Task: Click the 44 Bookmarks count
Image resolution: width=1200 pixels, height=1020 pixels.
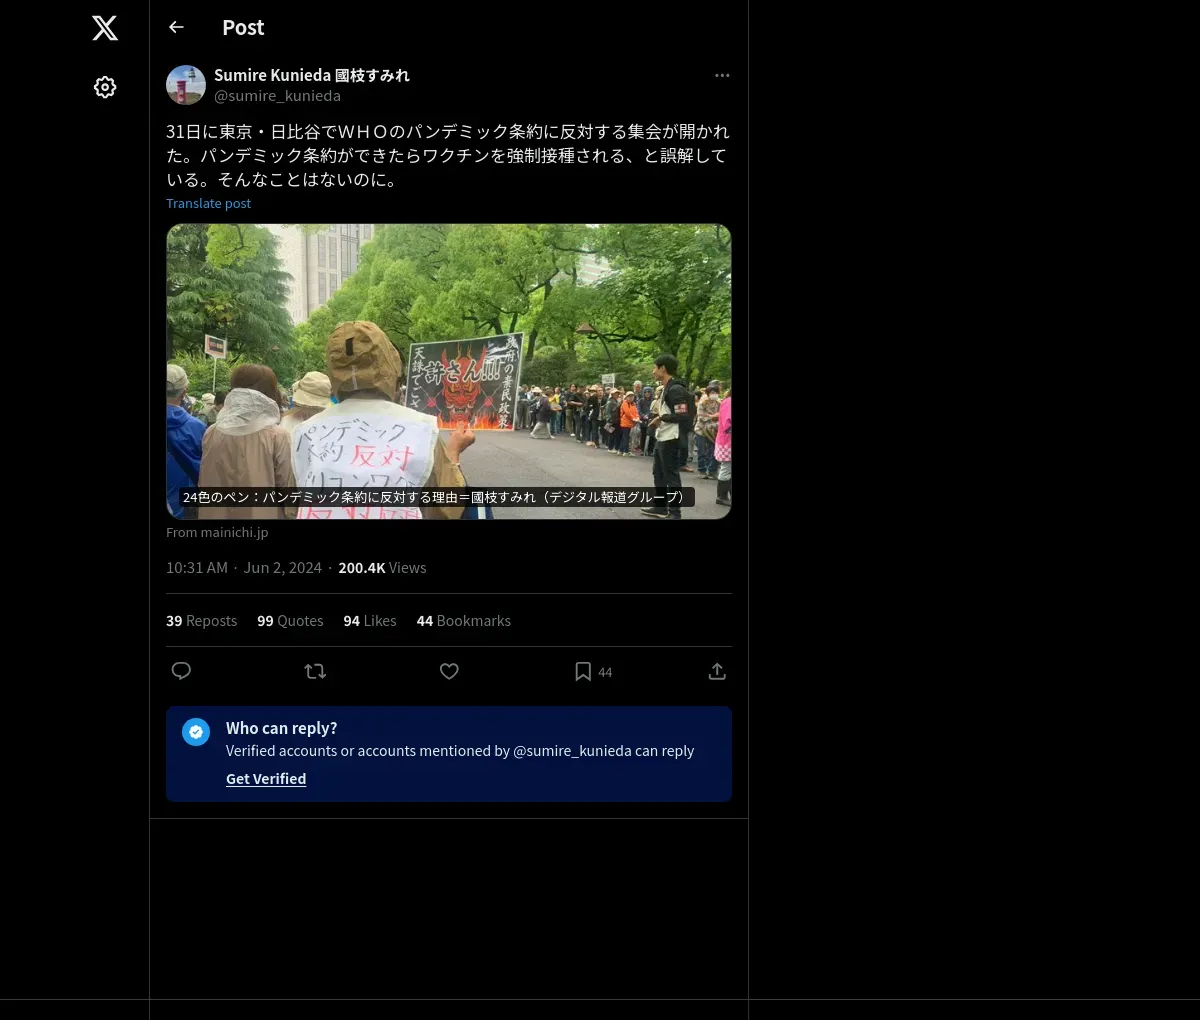Action: (464, 621)
